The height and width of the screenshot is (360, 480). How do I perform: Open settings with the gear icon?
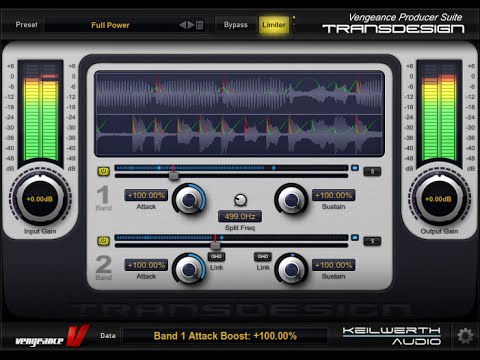pyautogui.click(x=465, y=336)
